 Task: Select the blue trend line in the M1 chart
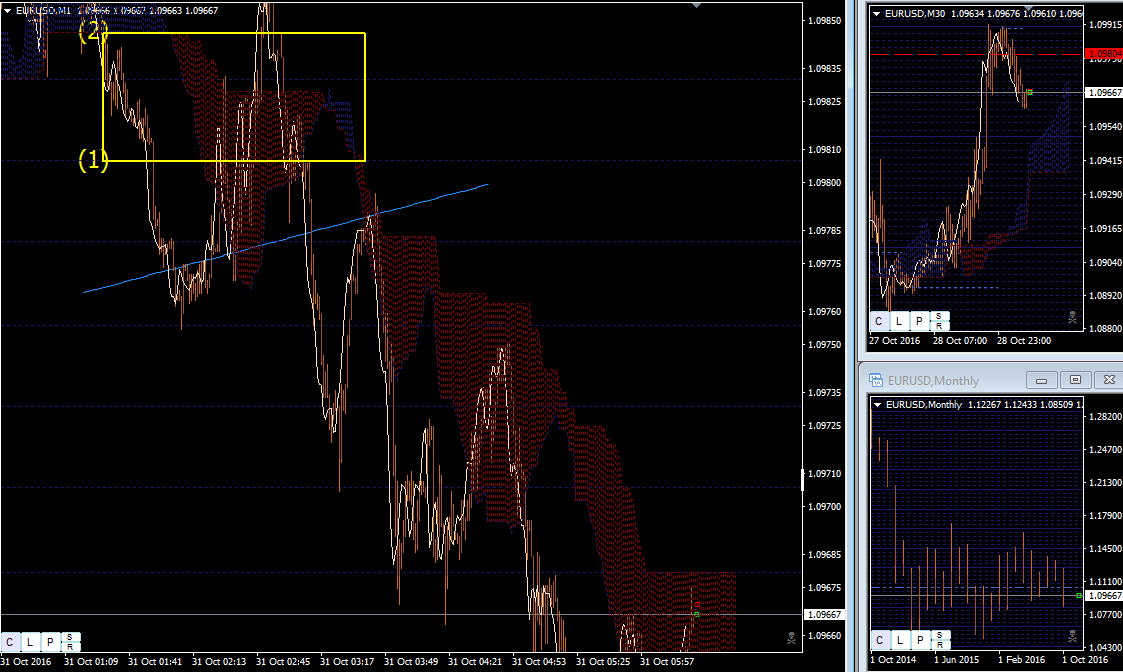pyautogui.click(x=286, y=238)
